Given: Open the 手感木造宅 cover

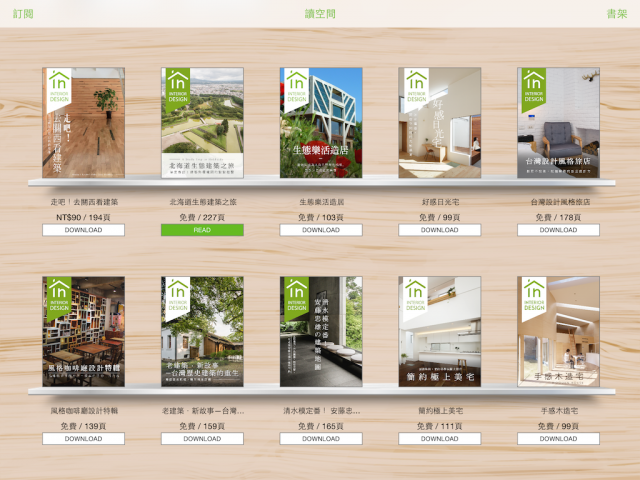Looking at the screenshot, I should tap(558, 331).
